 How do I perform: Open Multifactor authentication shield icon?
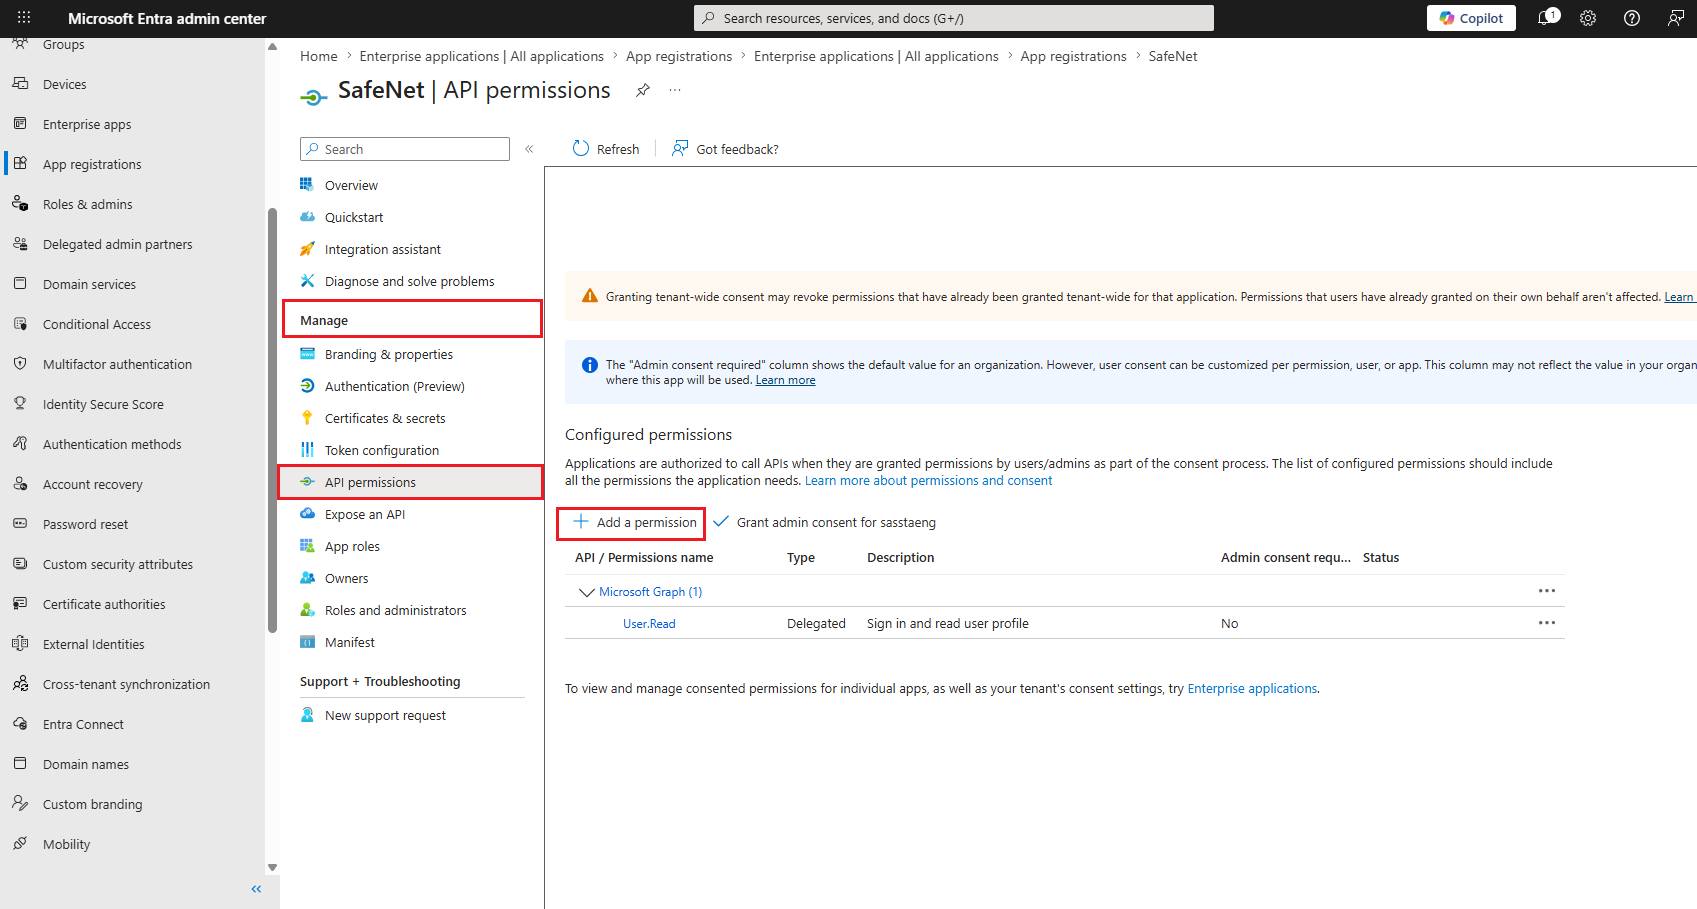point(20,364)
